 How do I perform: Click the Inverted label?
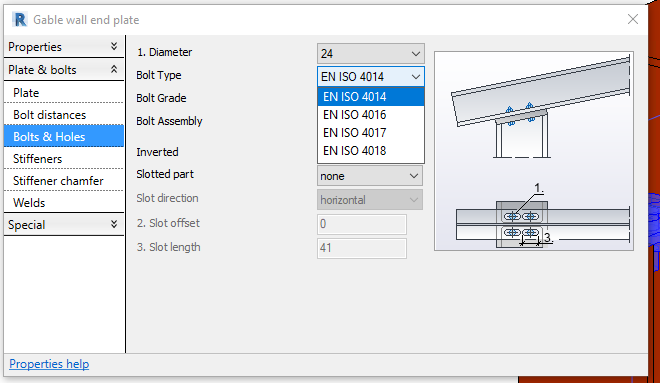157,152
